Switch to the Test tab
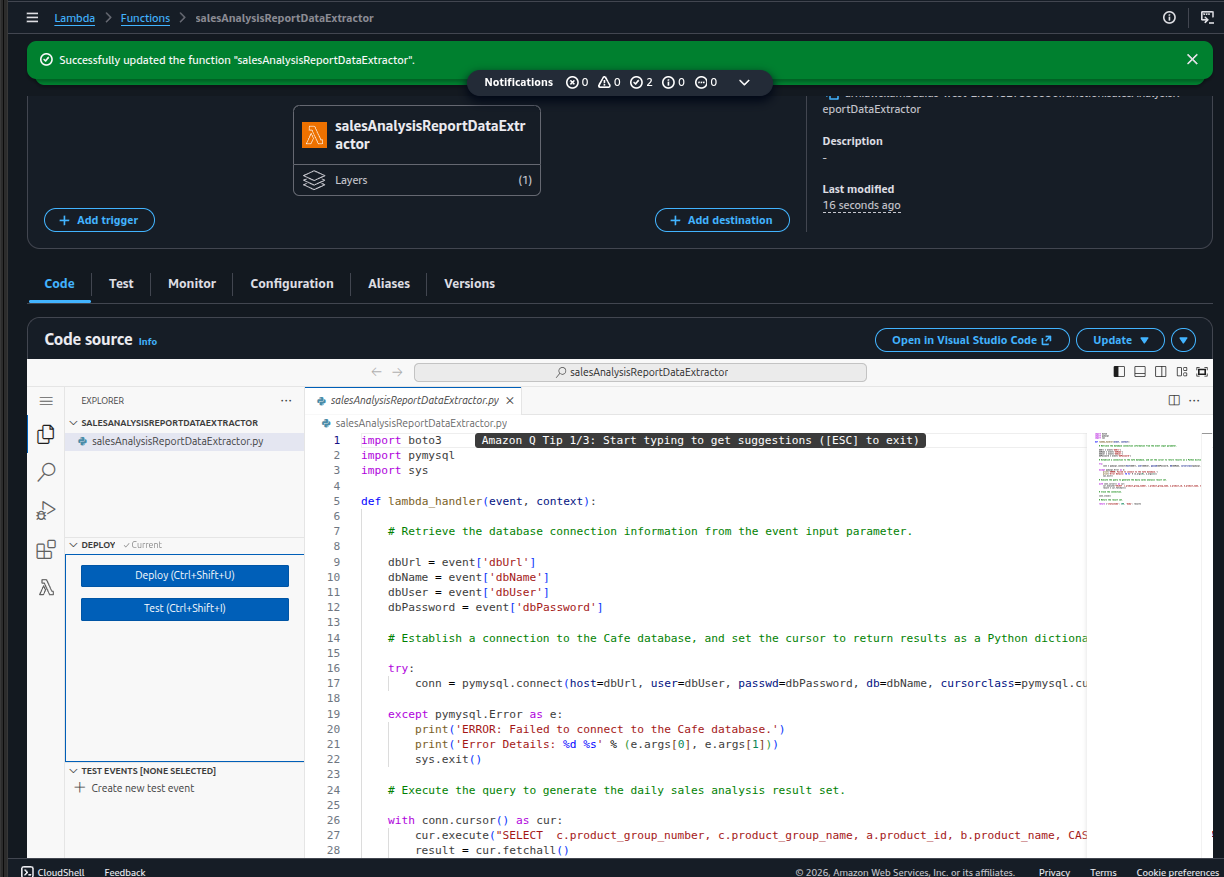Viewport: 1224px width, 877px height. point(121,283)
